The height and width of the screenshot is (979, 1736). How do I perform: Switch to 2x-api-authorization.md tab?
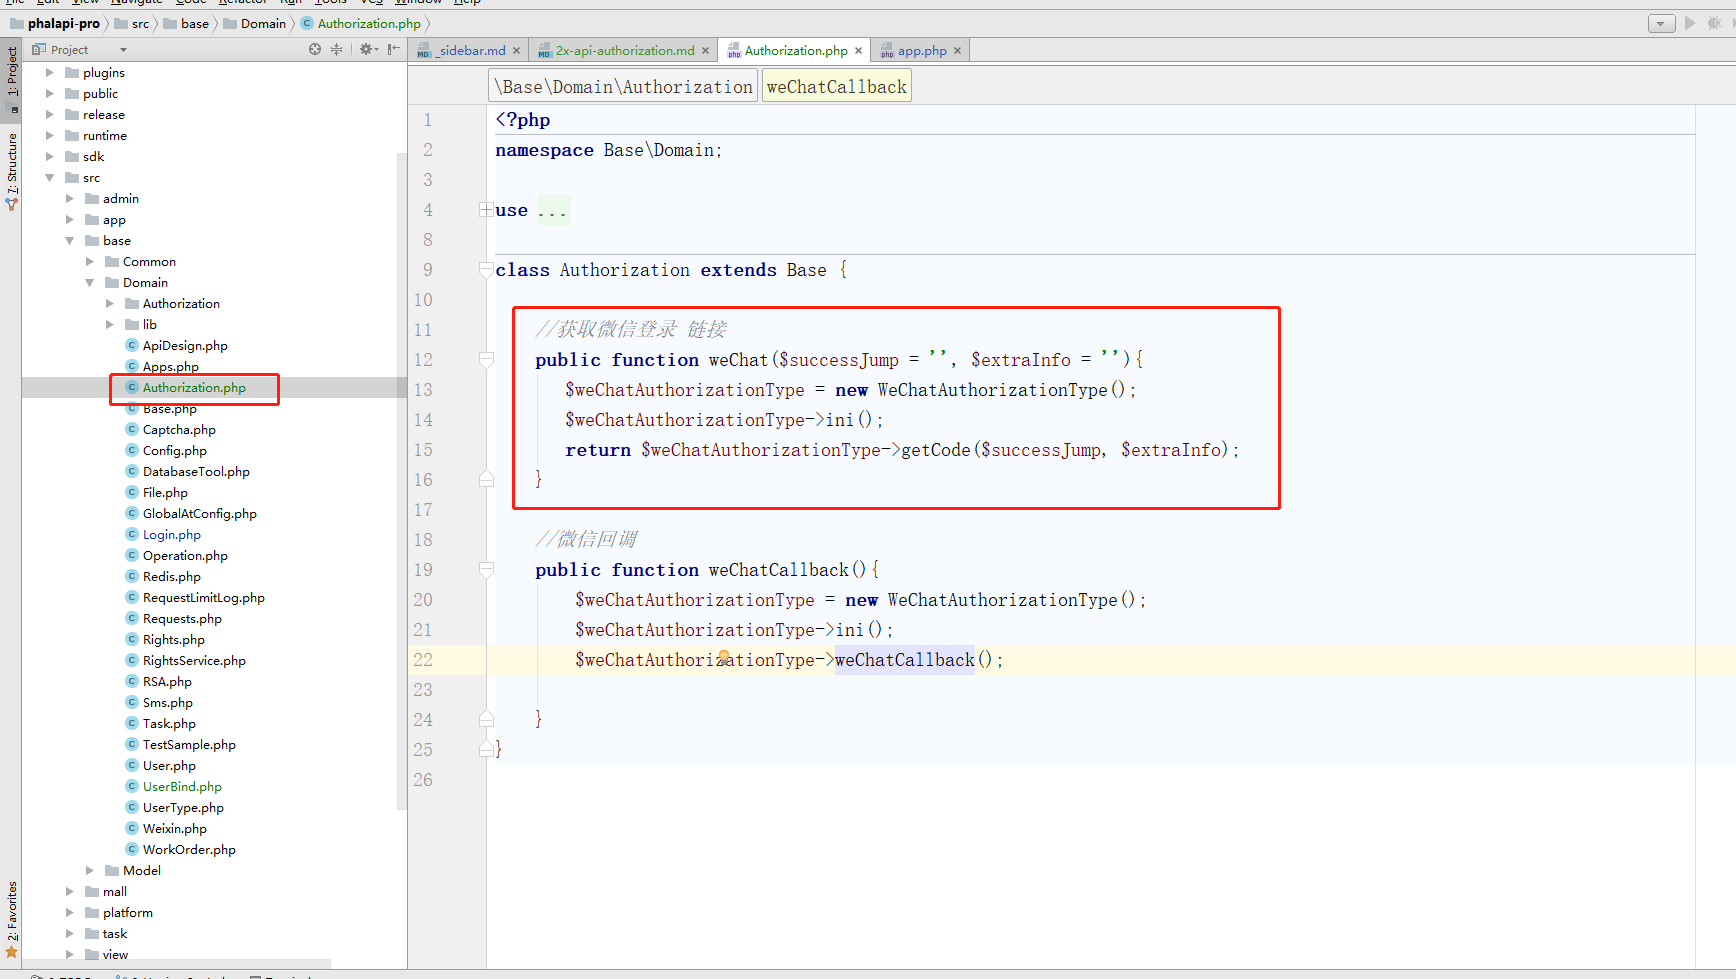point(624,51)
